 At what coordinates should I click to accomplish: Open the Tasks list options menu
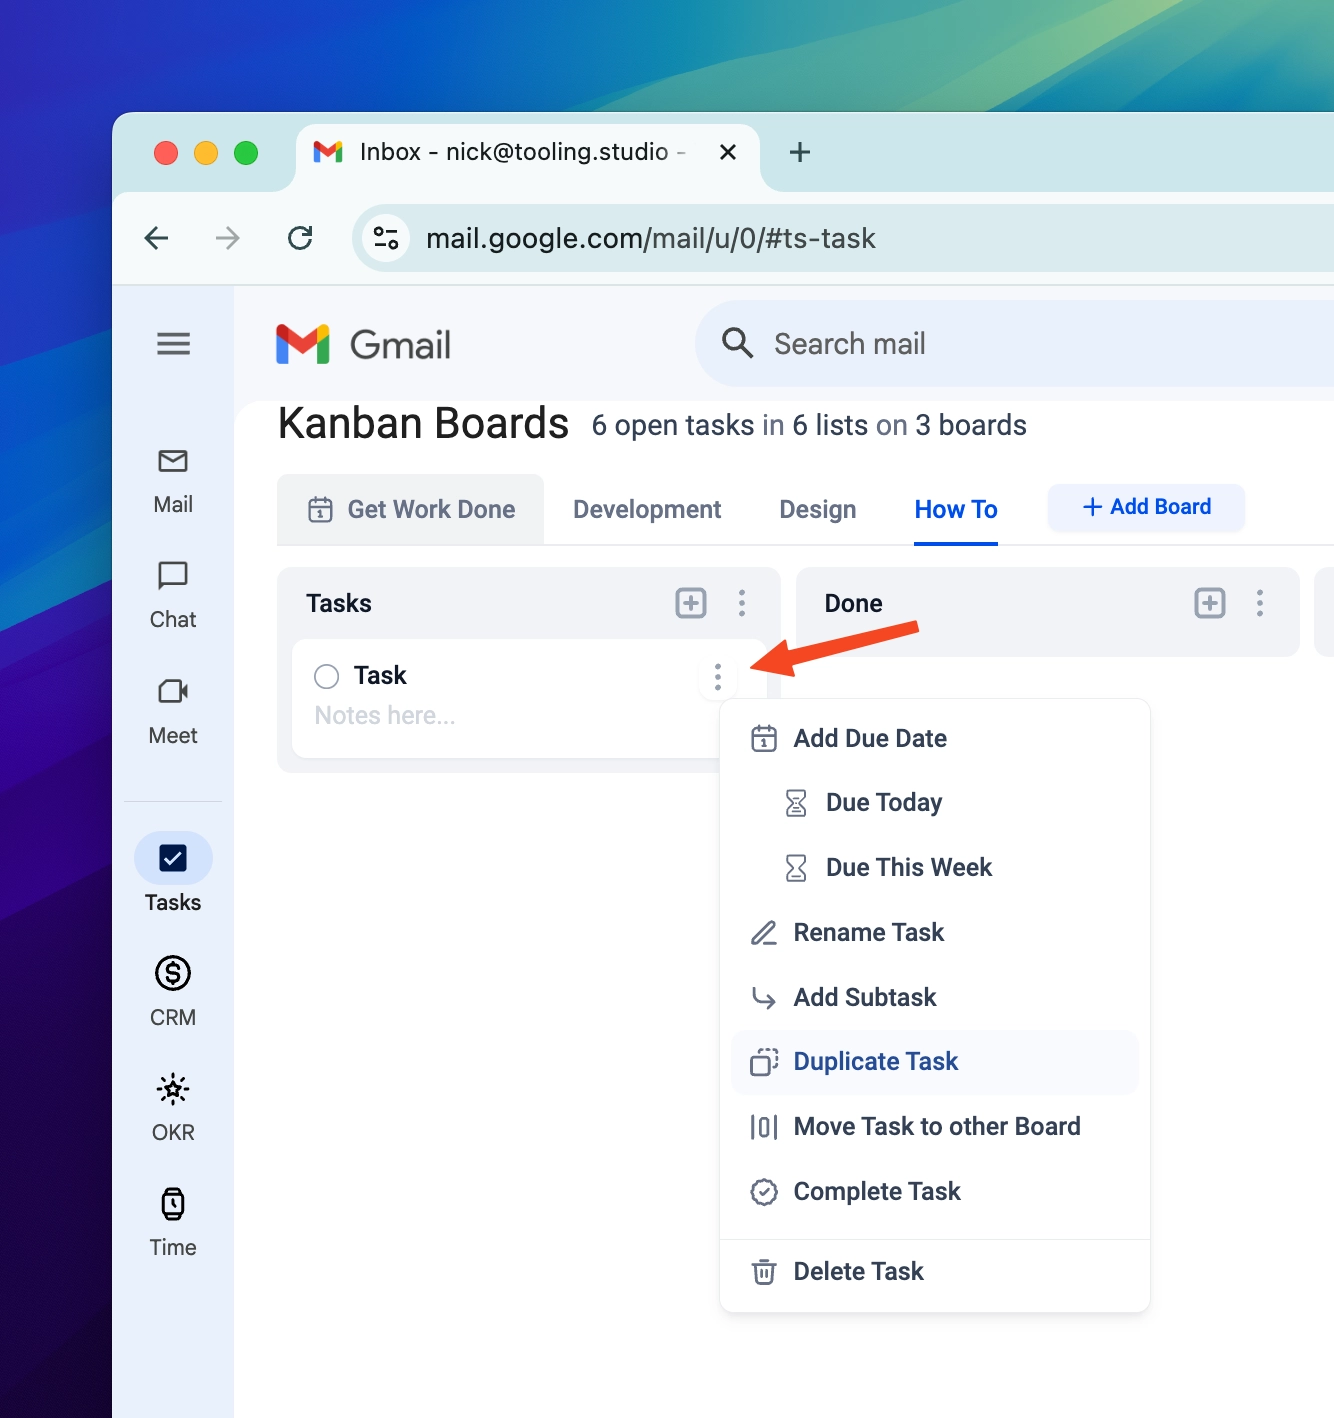tap(742, 603)
